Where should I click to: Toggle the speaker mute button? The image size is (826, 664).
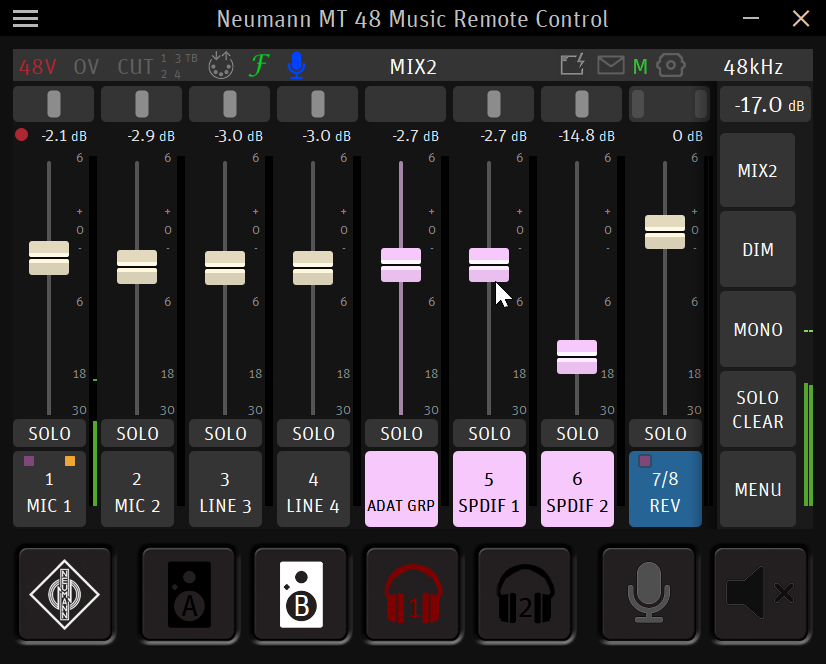760,594
